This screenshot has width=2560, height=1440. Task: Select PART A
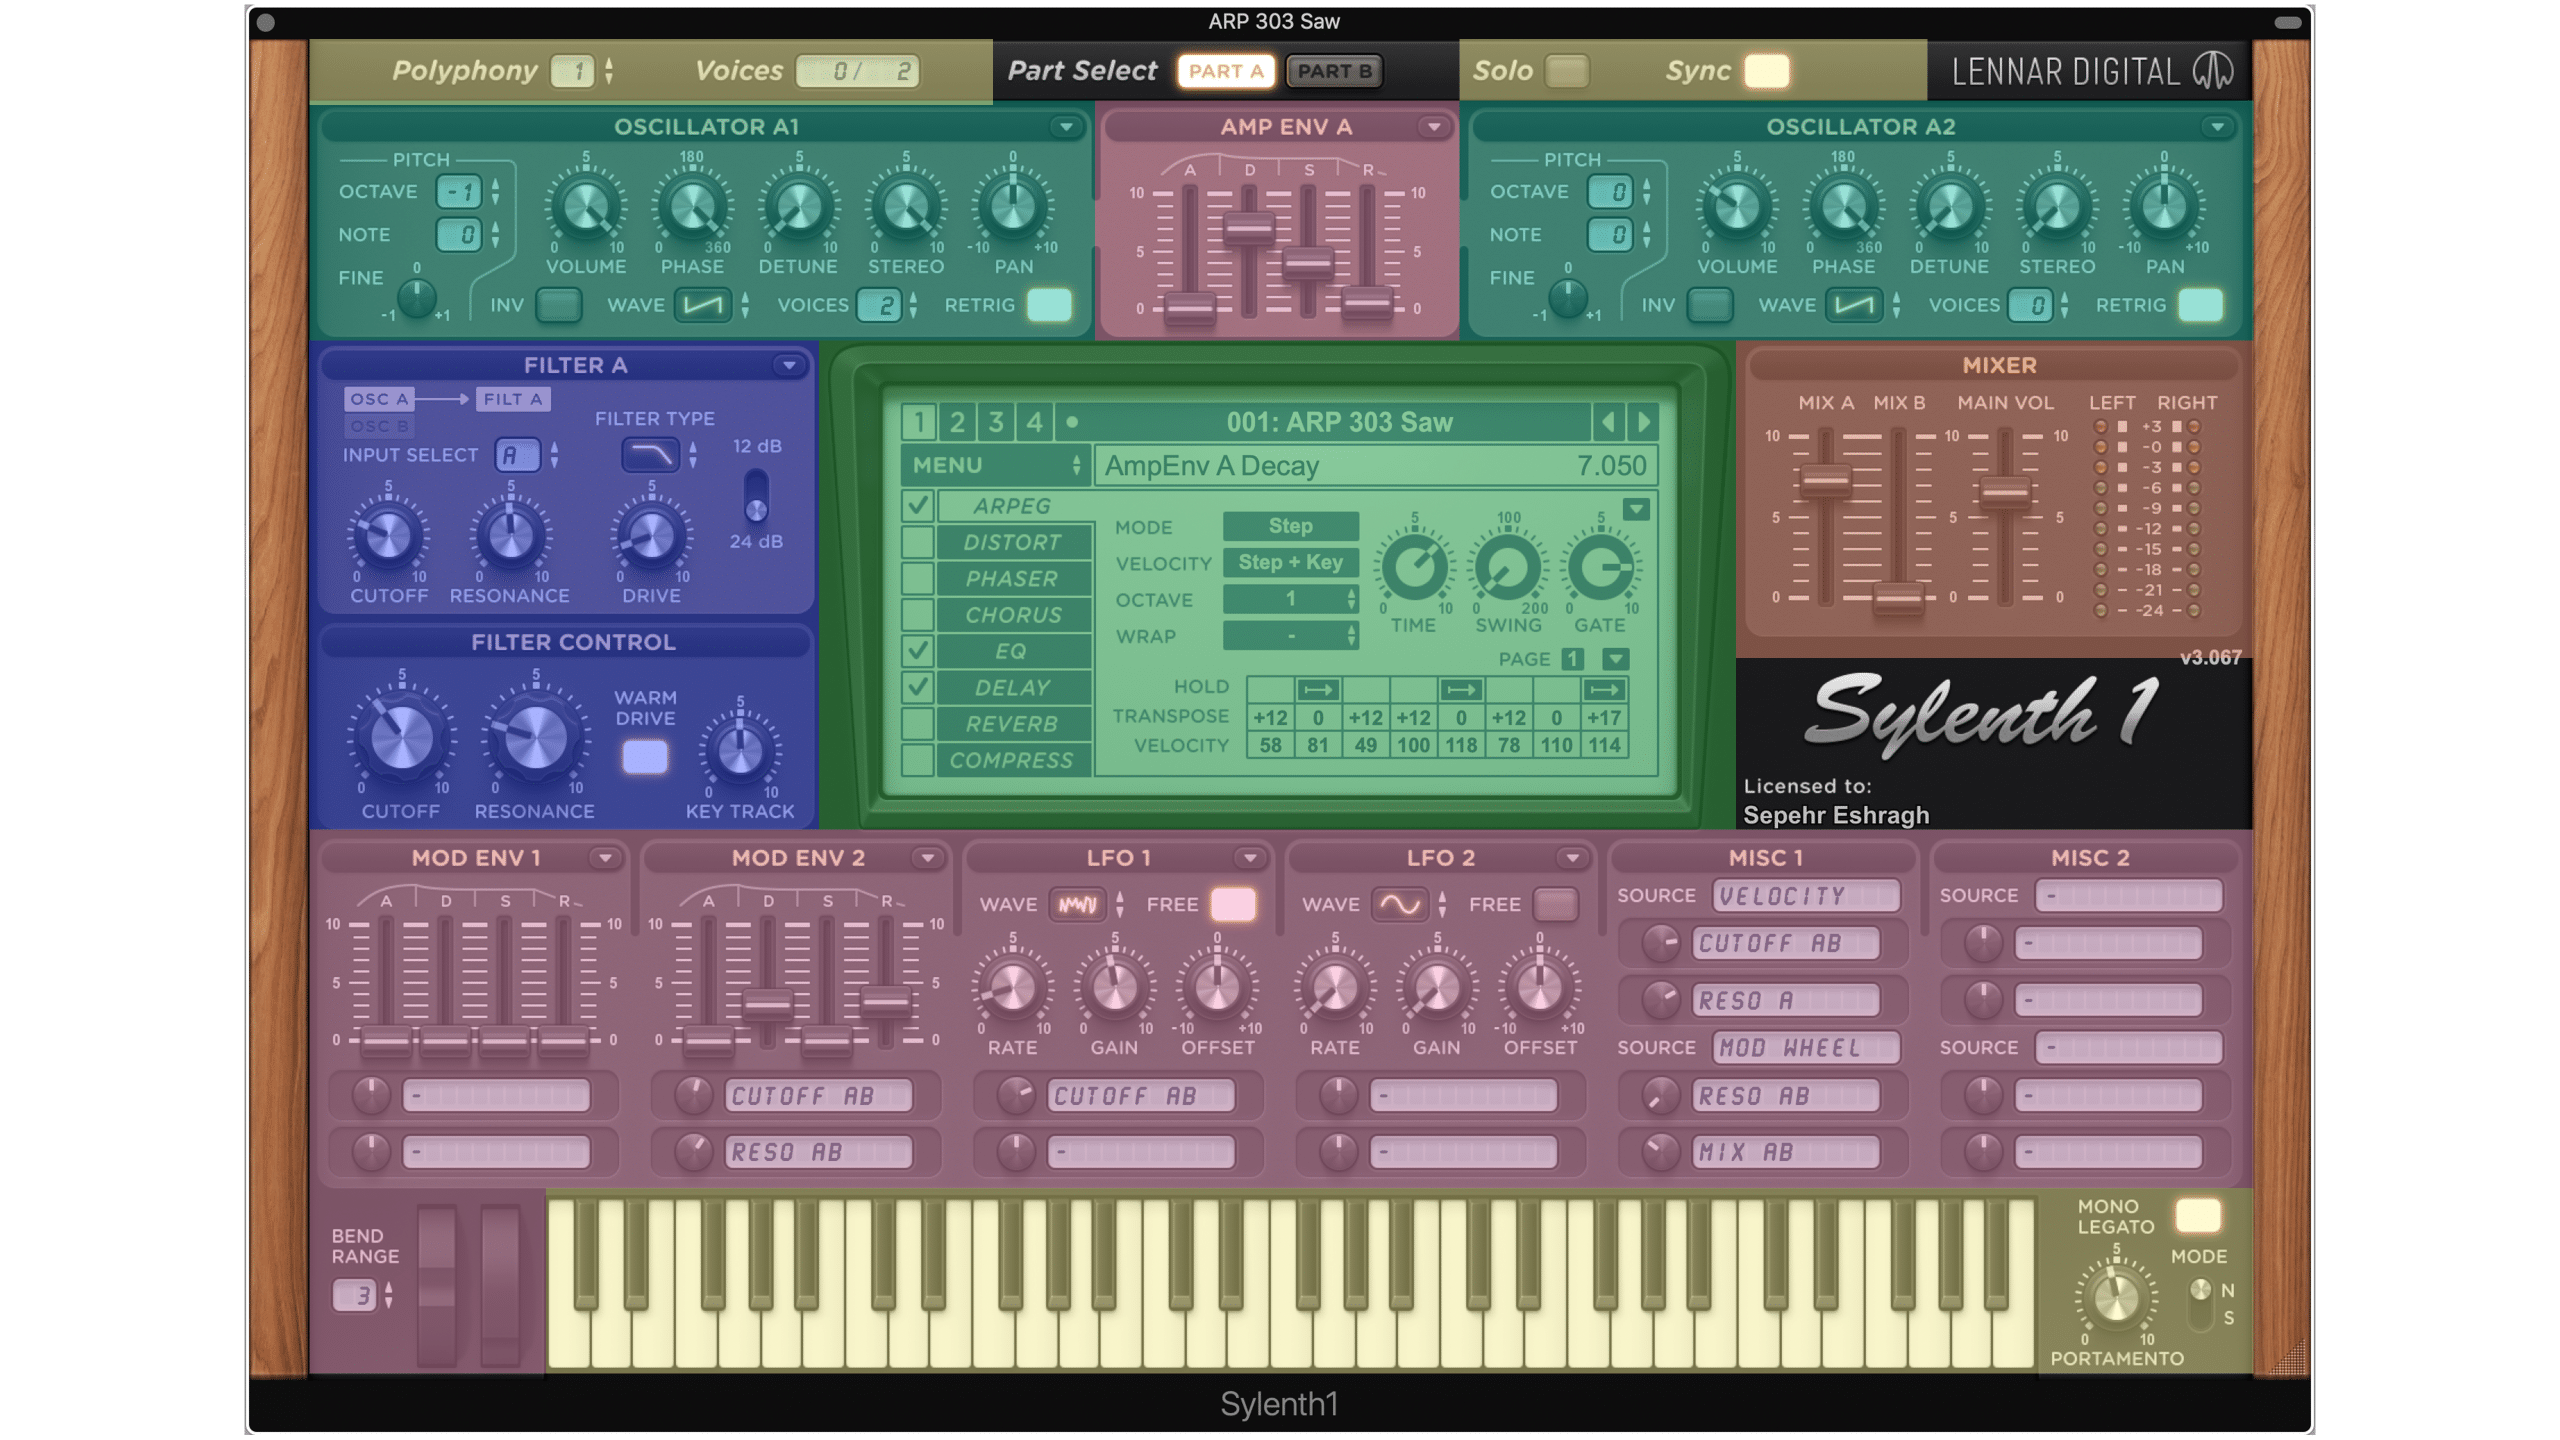[1226, 71]
